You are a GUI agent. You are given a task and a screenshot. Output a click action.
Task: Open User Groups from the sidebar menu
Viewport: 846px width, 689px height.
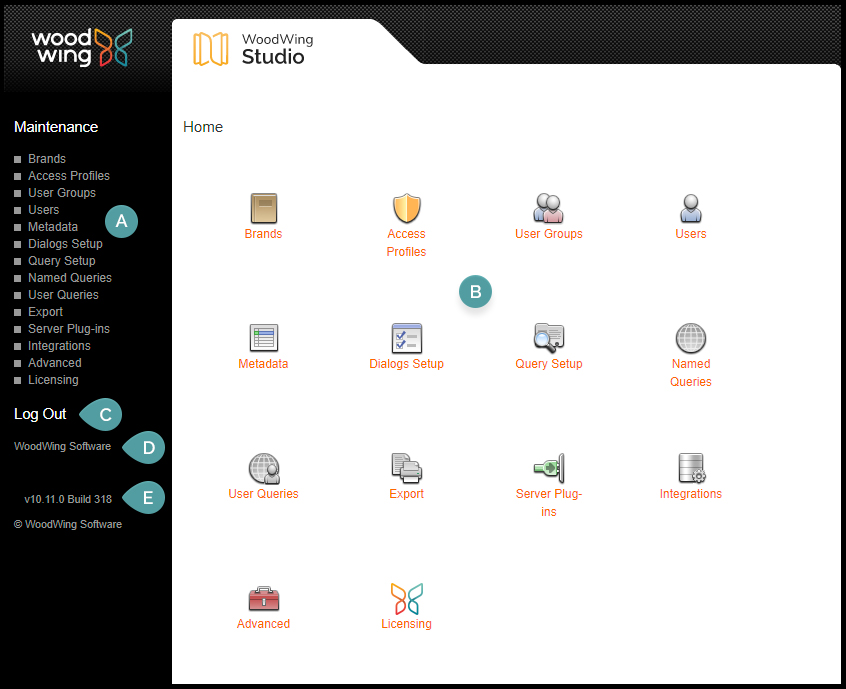pos(62,193)
